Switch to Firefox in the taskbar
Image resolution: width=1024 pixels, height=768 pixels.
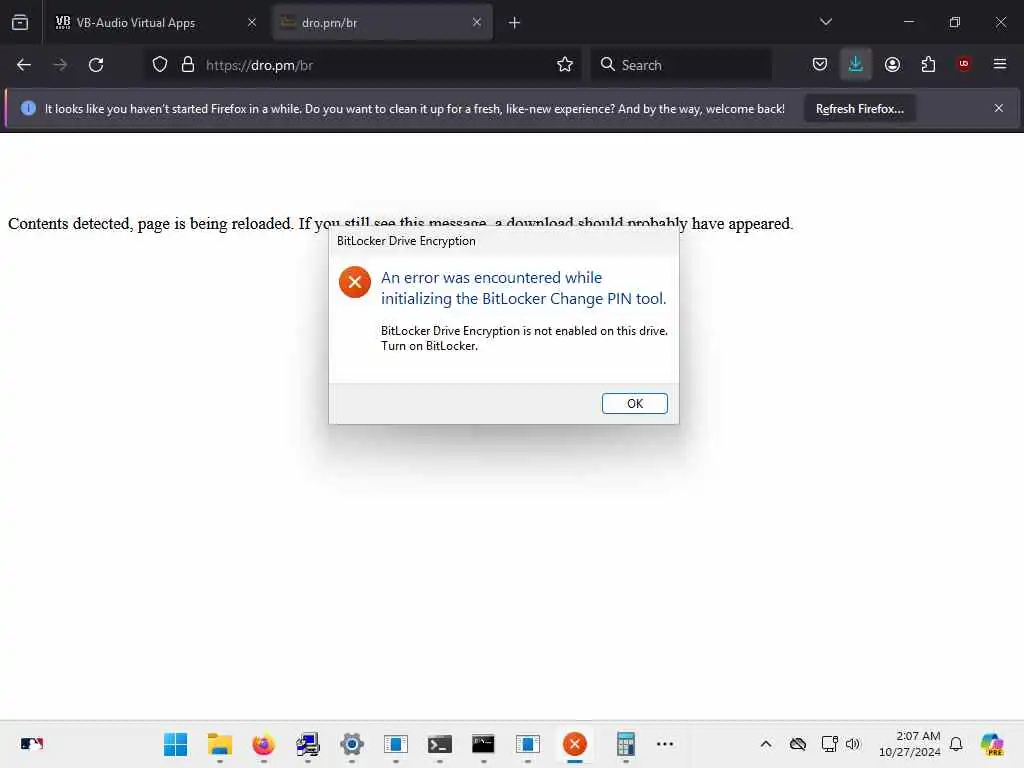(264, 744)
